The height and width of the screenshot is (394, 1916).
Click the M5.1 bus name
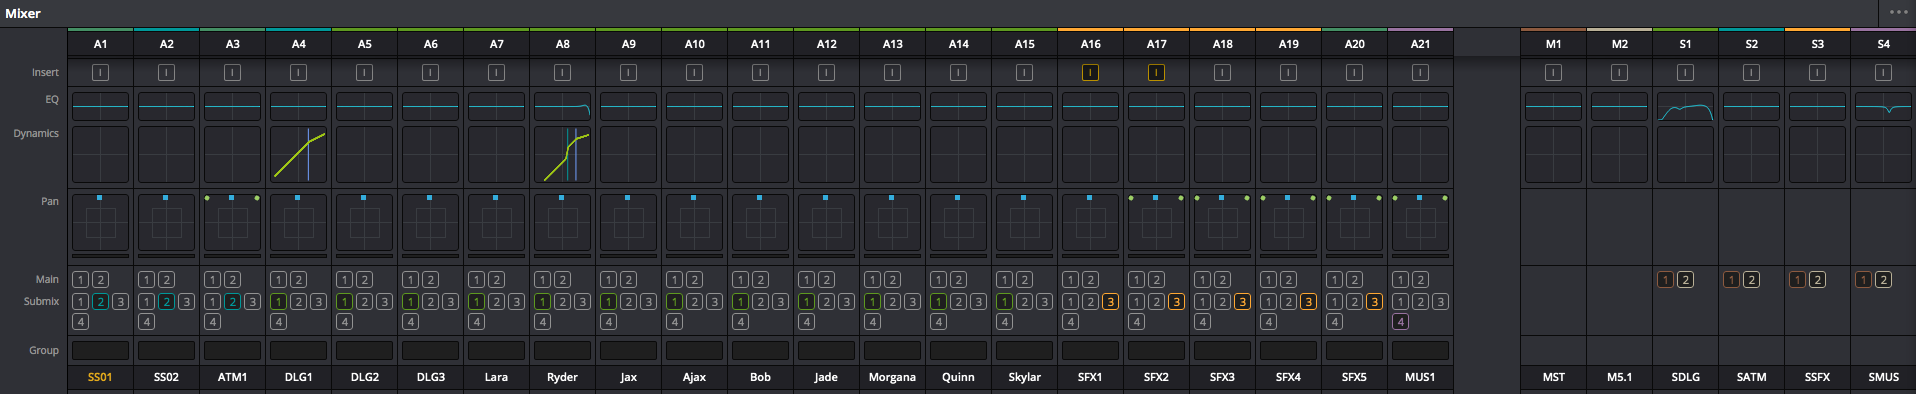tap(1619, 377)
